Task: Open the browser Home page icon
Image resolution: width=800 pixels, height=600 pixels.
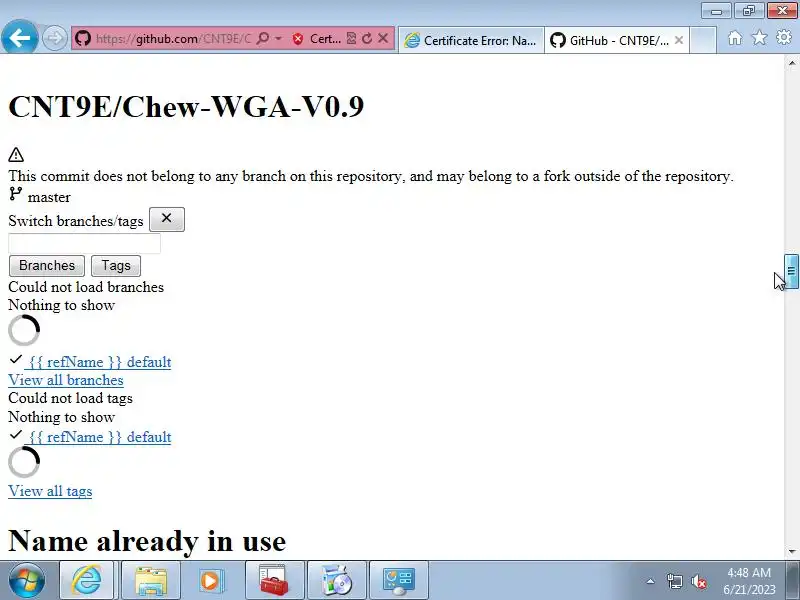Action: tap(735, 38)
